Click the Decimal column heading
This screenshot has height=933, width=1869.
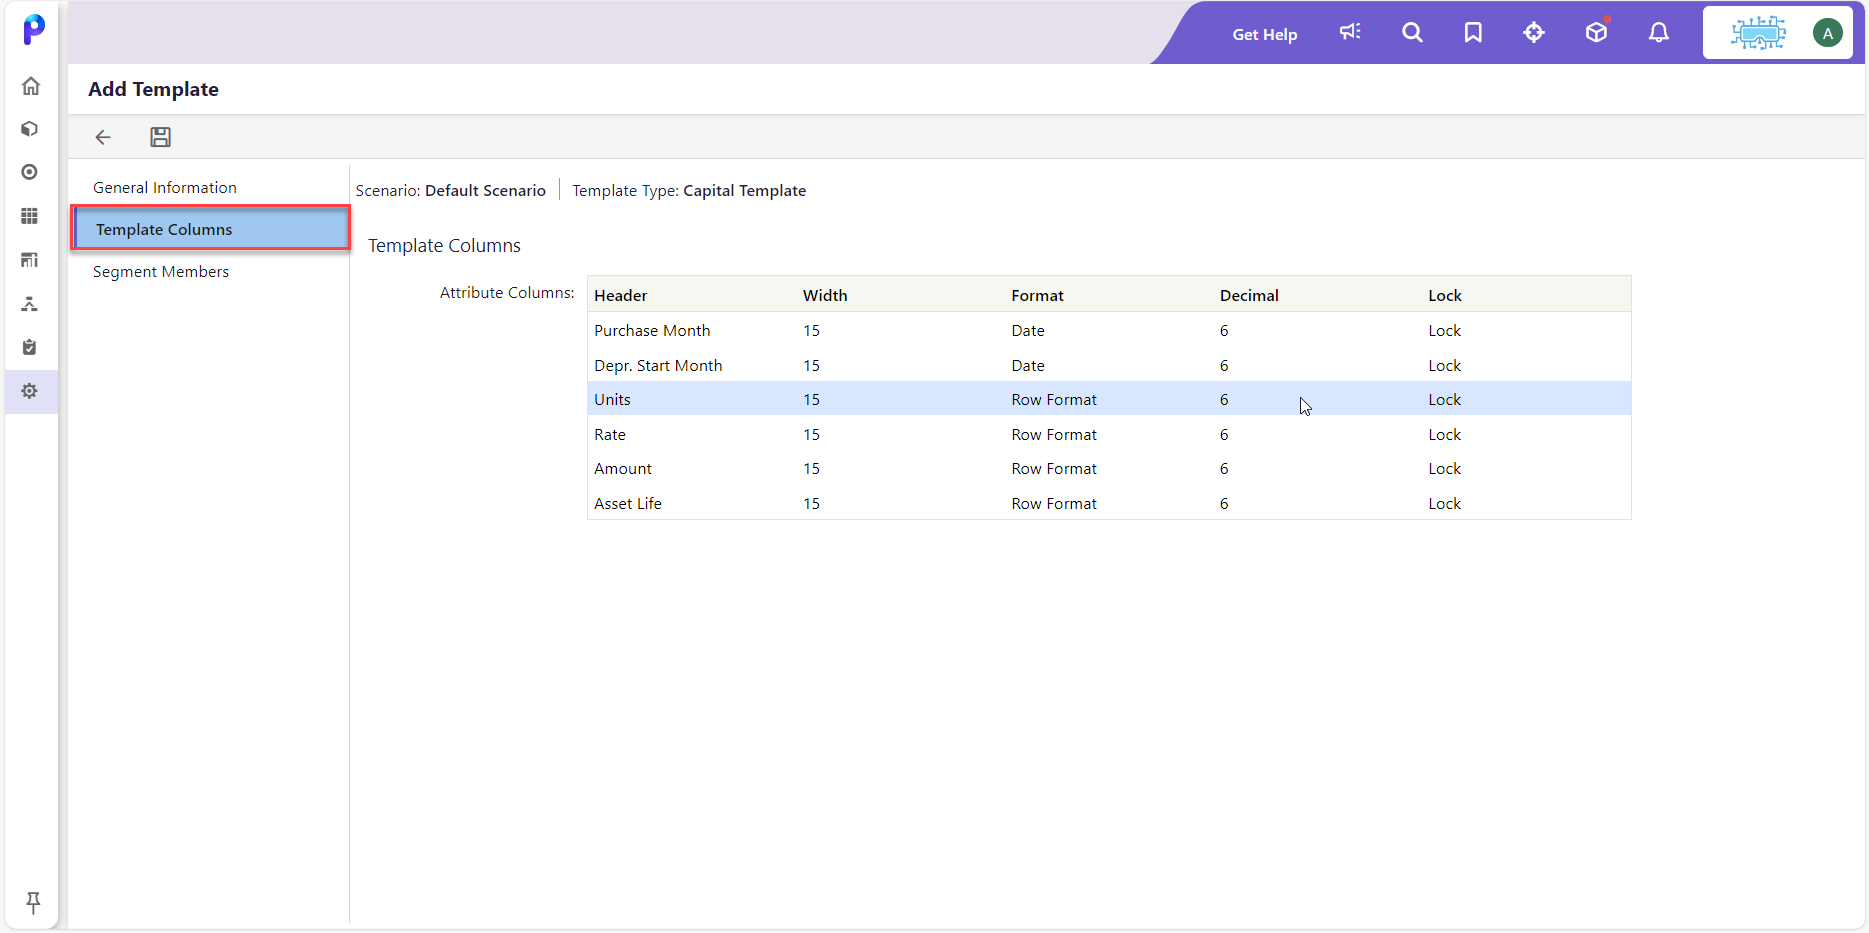point(1249,295)
